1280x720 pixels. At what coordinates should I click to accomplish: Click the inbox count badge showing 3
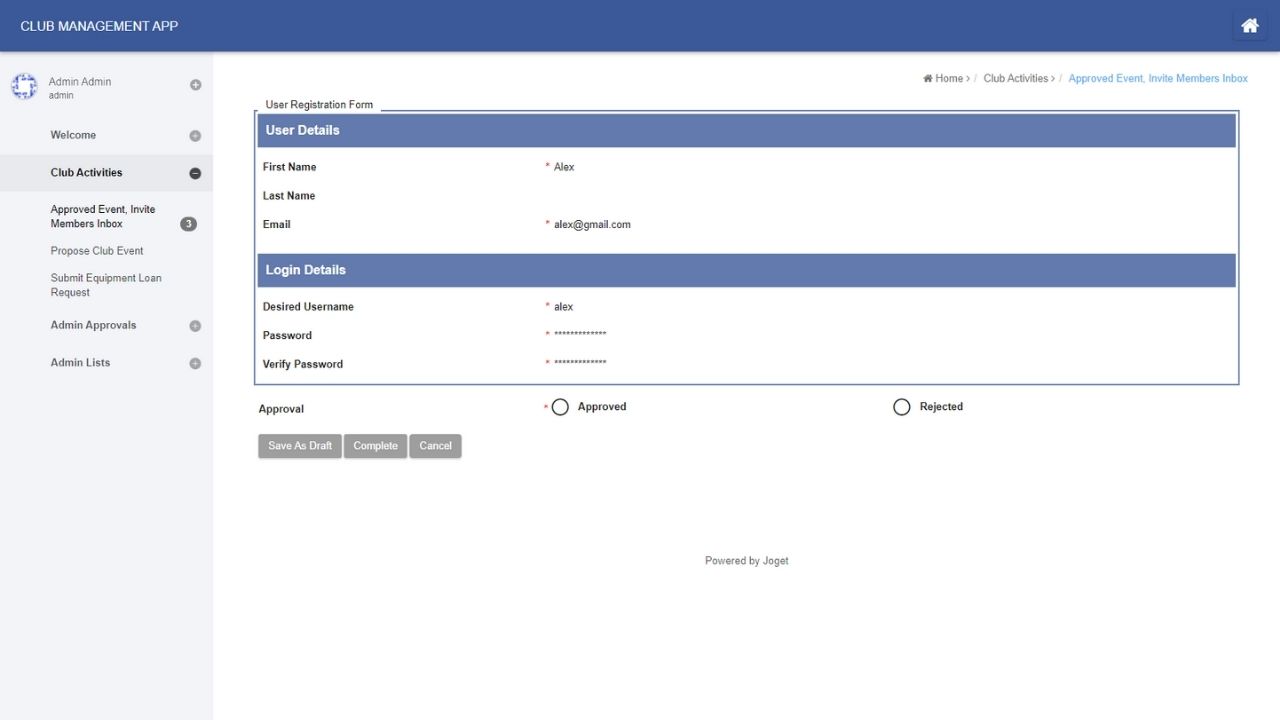tap(188, 224)
